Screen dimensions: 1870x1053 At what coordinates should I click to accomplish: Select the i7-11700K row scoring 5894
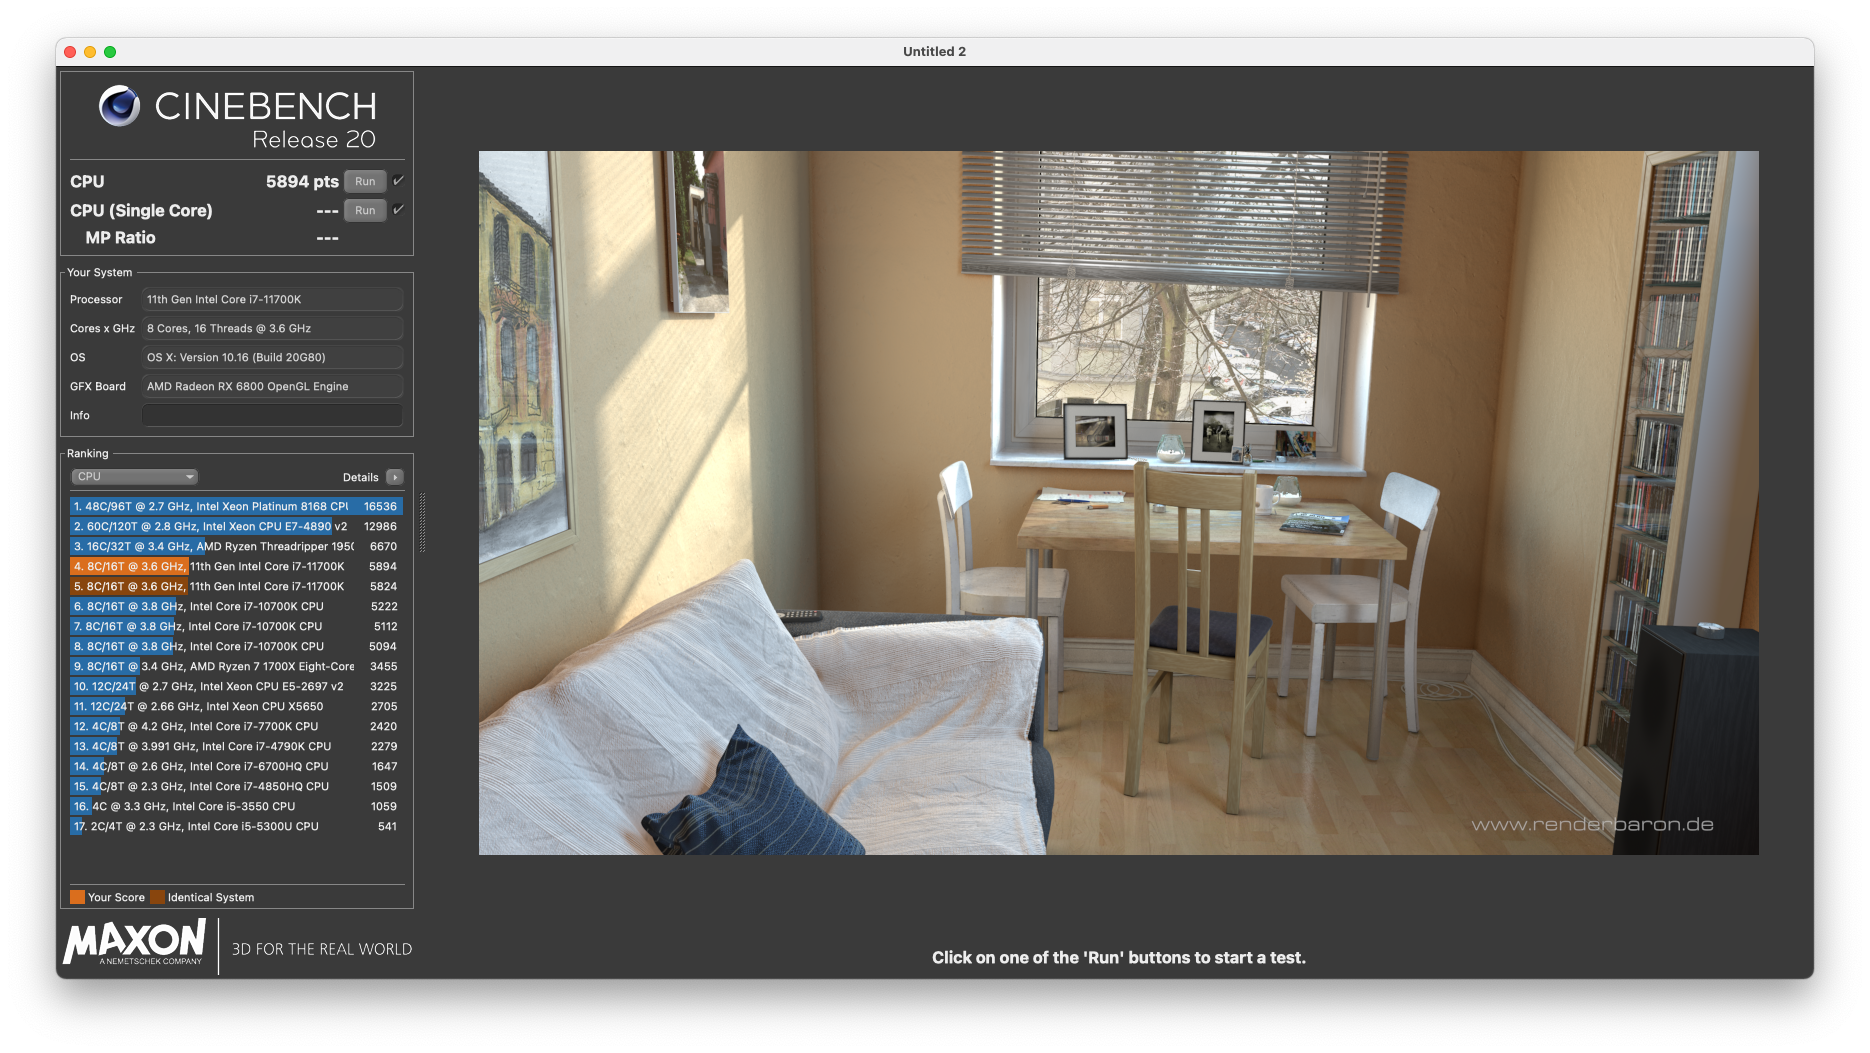click(x=236, y=566)
